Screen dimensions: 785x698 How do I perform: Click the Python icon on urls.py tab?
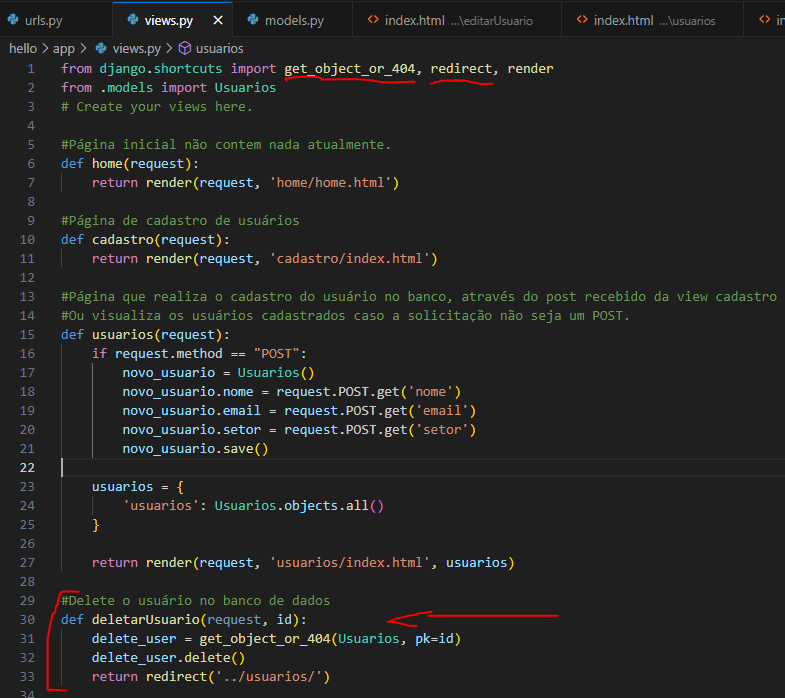tap(14, 20)
